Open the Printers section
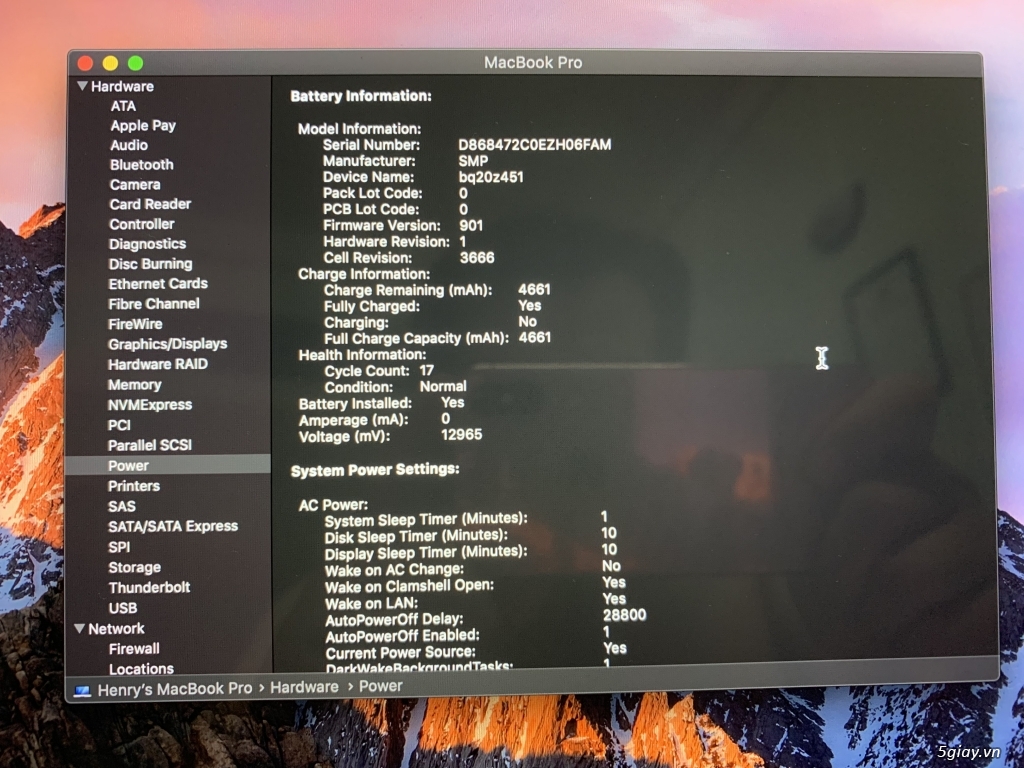 [x=134, y=486]
